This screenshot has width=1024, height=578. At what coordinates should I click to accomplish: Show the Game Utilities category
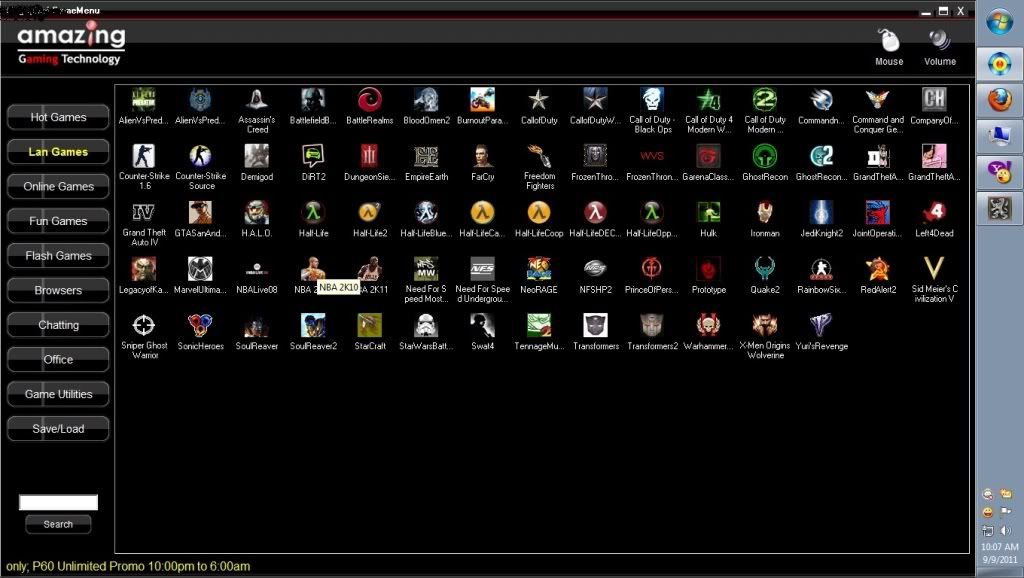coord(58,394)
